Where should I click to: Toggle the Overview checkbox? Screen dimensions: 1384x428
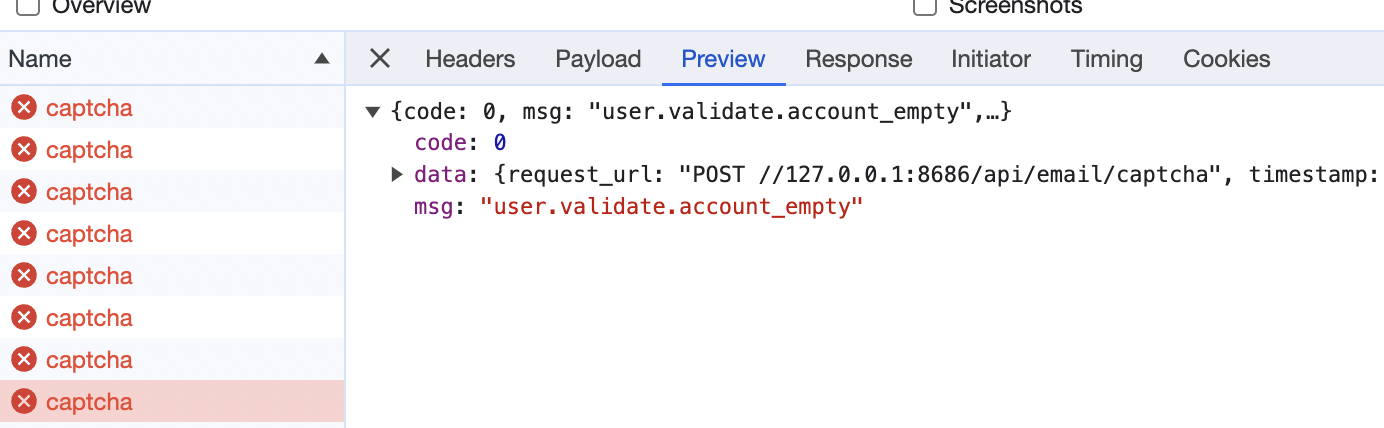click(29, 6)
